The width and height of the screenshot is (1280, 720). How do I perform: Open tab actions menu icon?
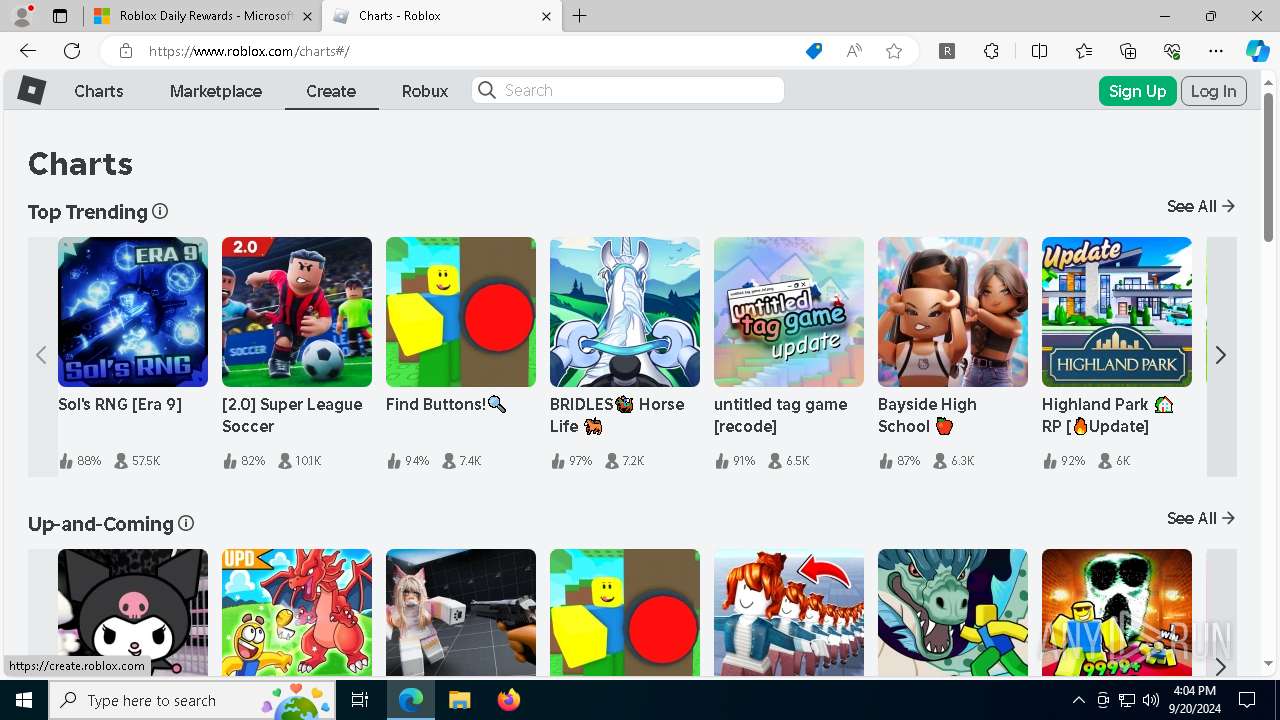point(60,16)
